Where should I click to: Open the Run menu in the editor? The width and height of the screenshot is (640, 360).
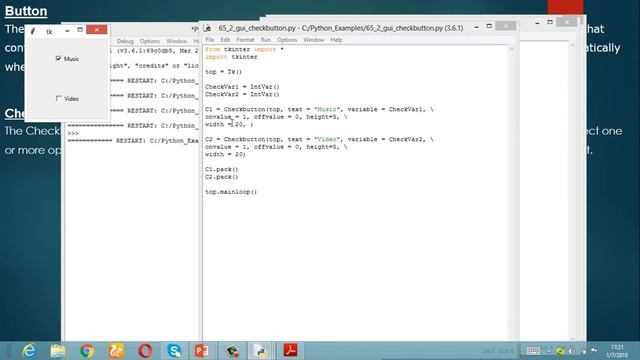pos(266,40)
